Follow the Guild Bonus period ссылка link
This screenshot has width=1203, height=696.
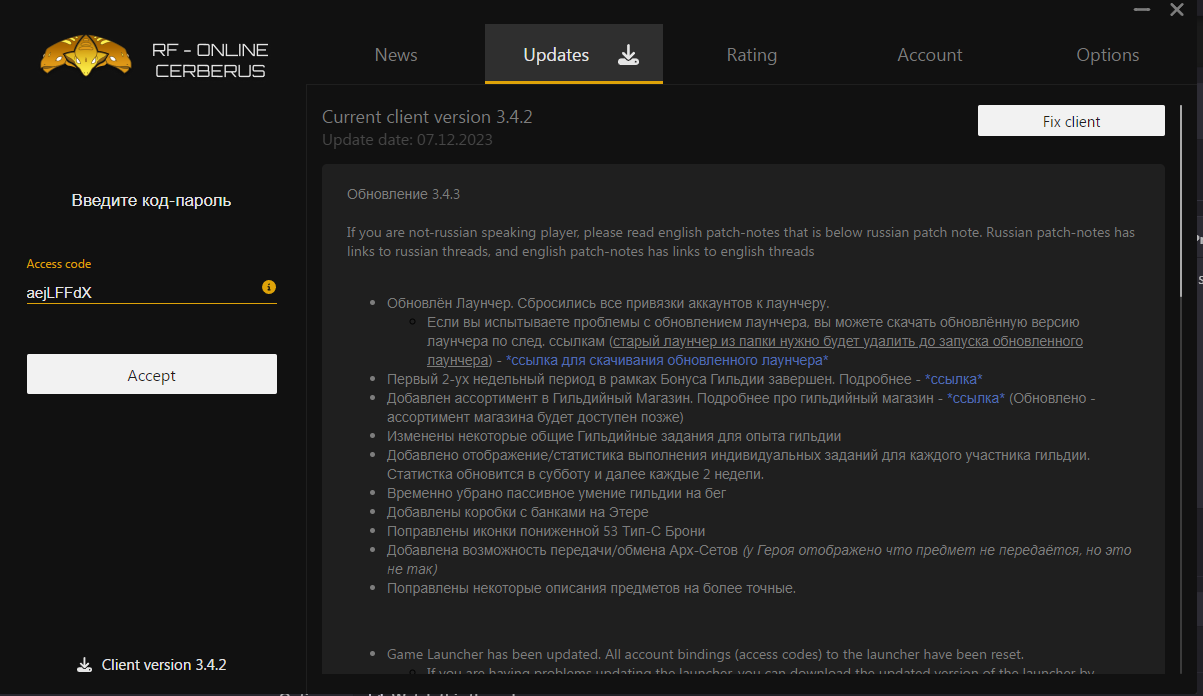tap(953, 379)
